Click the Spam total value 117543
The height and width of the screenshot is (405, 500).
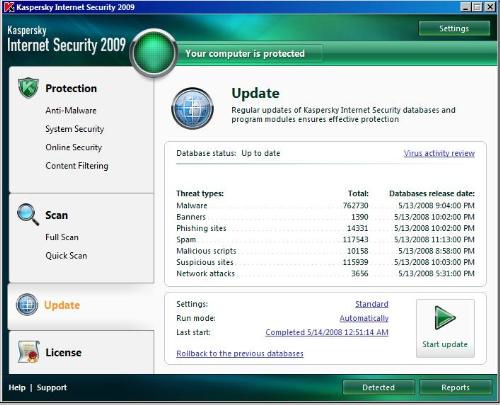[355, 240]
